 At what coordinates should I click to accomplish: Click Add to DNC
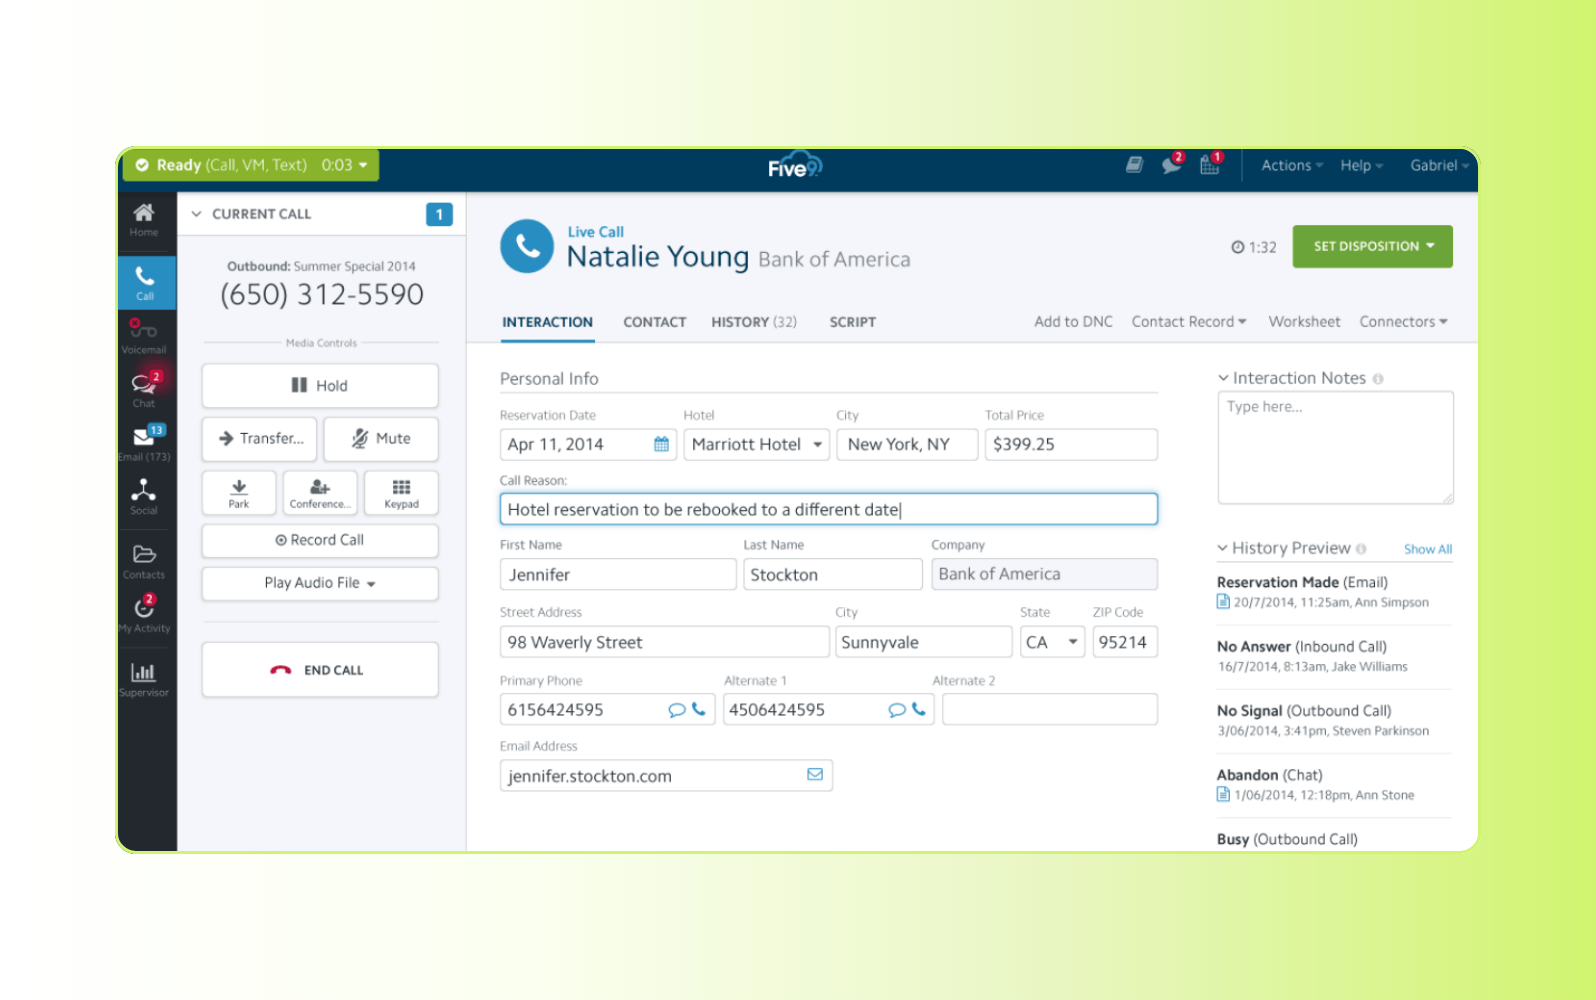click(1073, 322)
